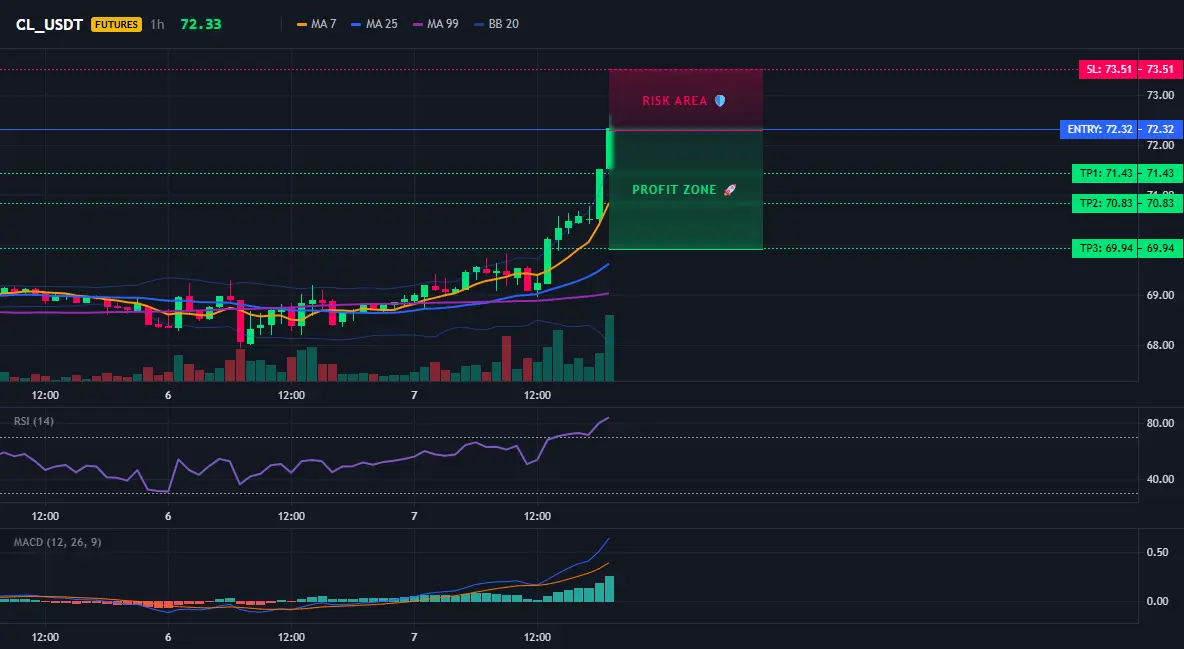The width and height of the screenshot is (1184, 649).
Task: Click the MACD (12, 26, 9) indicator label
Action: coord(57,542)
